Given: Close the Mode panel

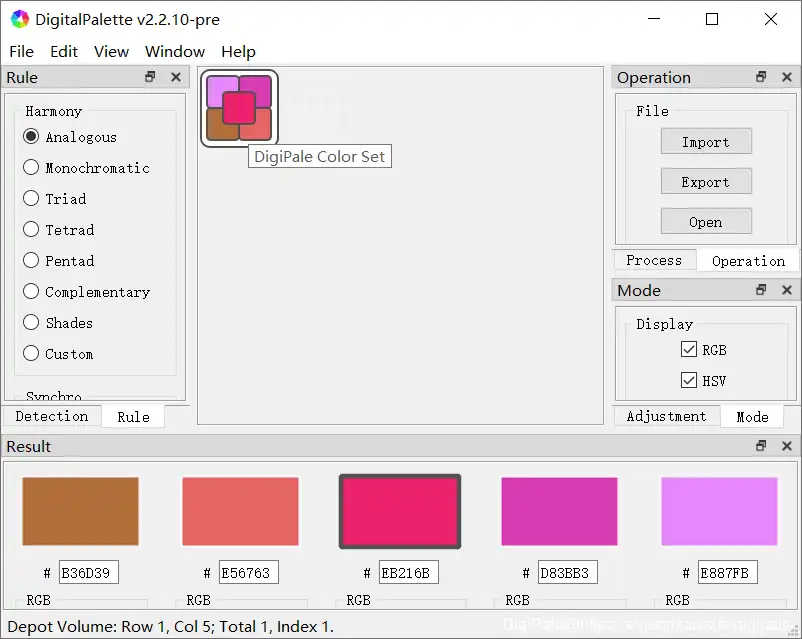Looking at the screenshot, I should click(787, 290).
